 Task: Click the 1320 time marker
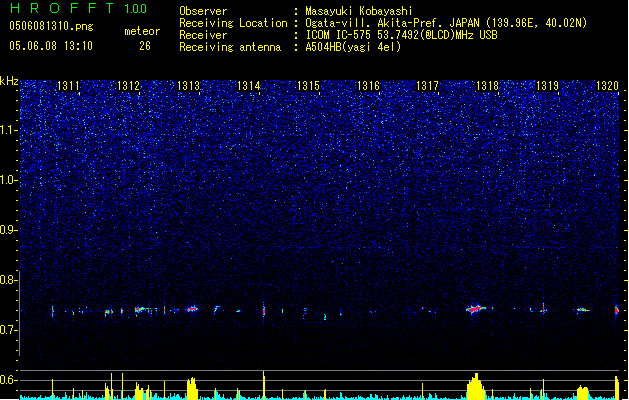click(x=607, y=86)
